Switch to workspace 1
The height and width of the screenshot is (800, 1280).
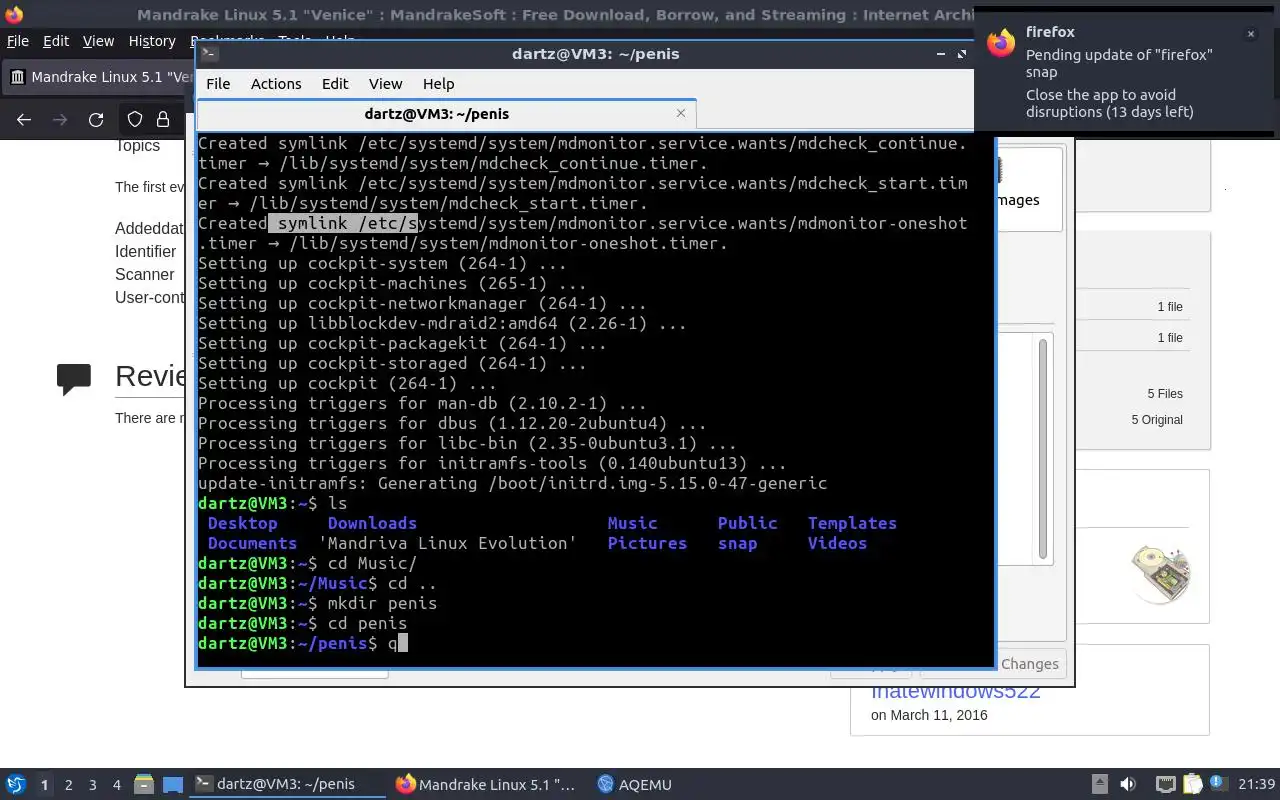coord(44,785)
